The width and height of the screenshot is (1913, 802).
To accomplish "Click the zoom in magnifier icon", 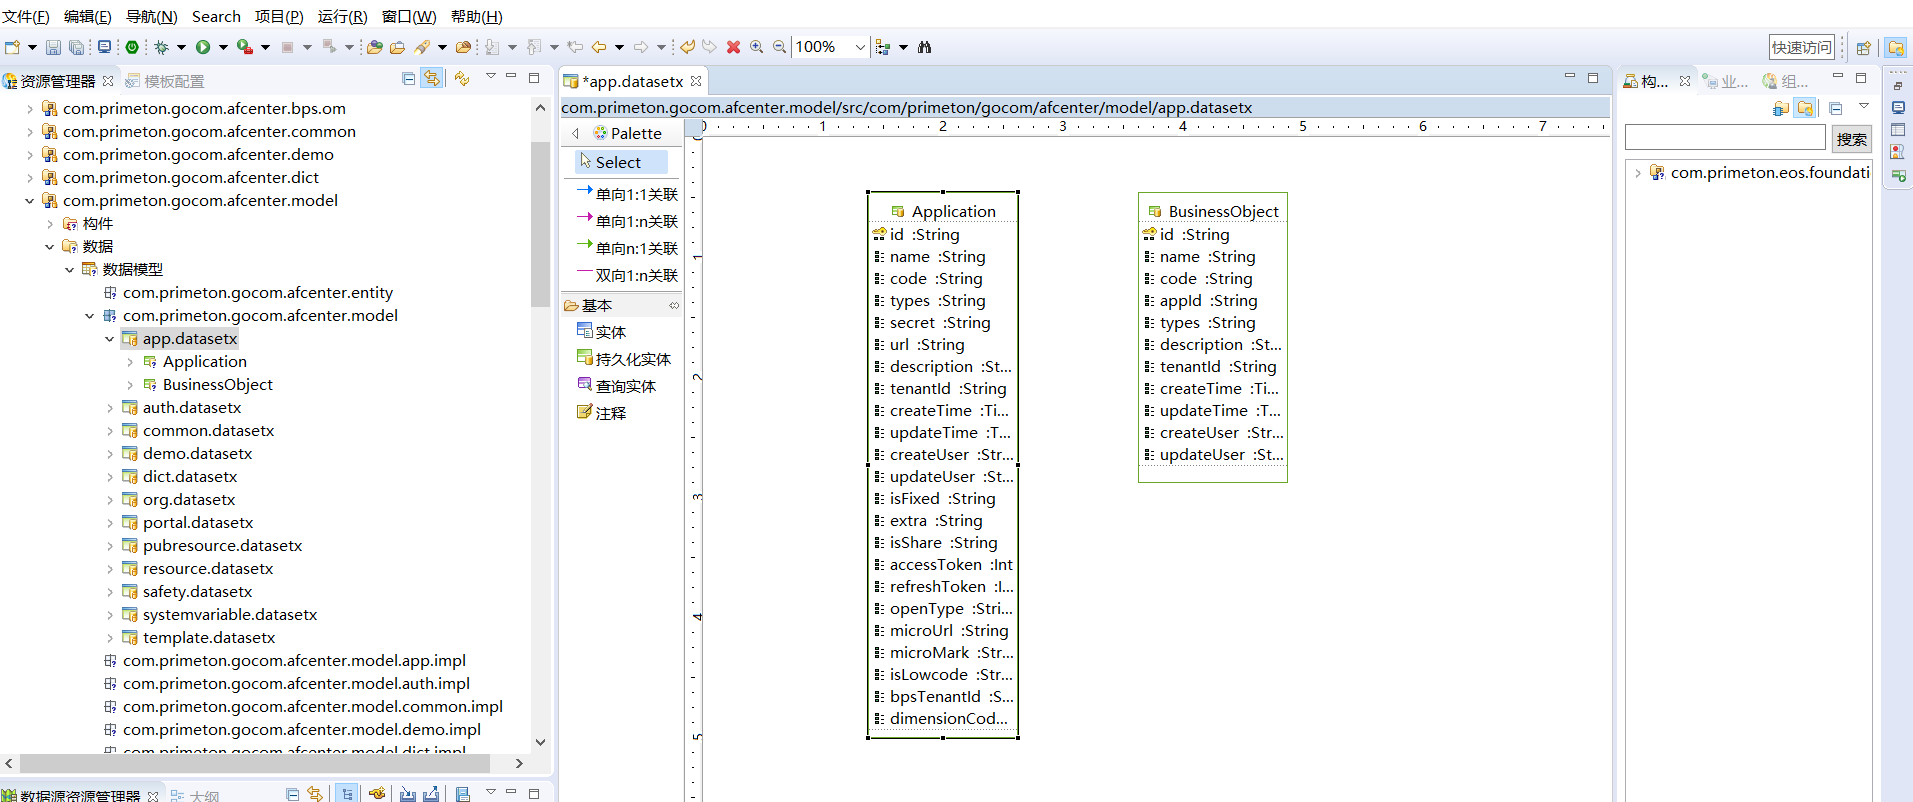I will coord(757,47).
